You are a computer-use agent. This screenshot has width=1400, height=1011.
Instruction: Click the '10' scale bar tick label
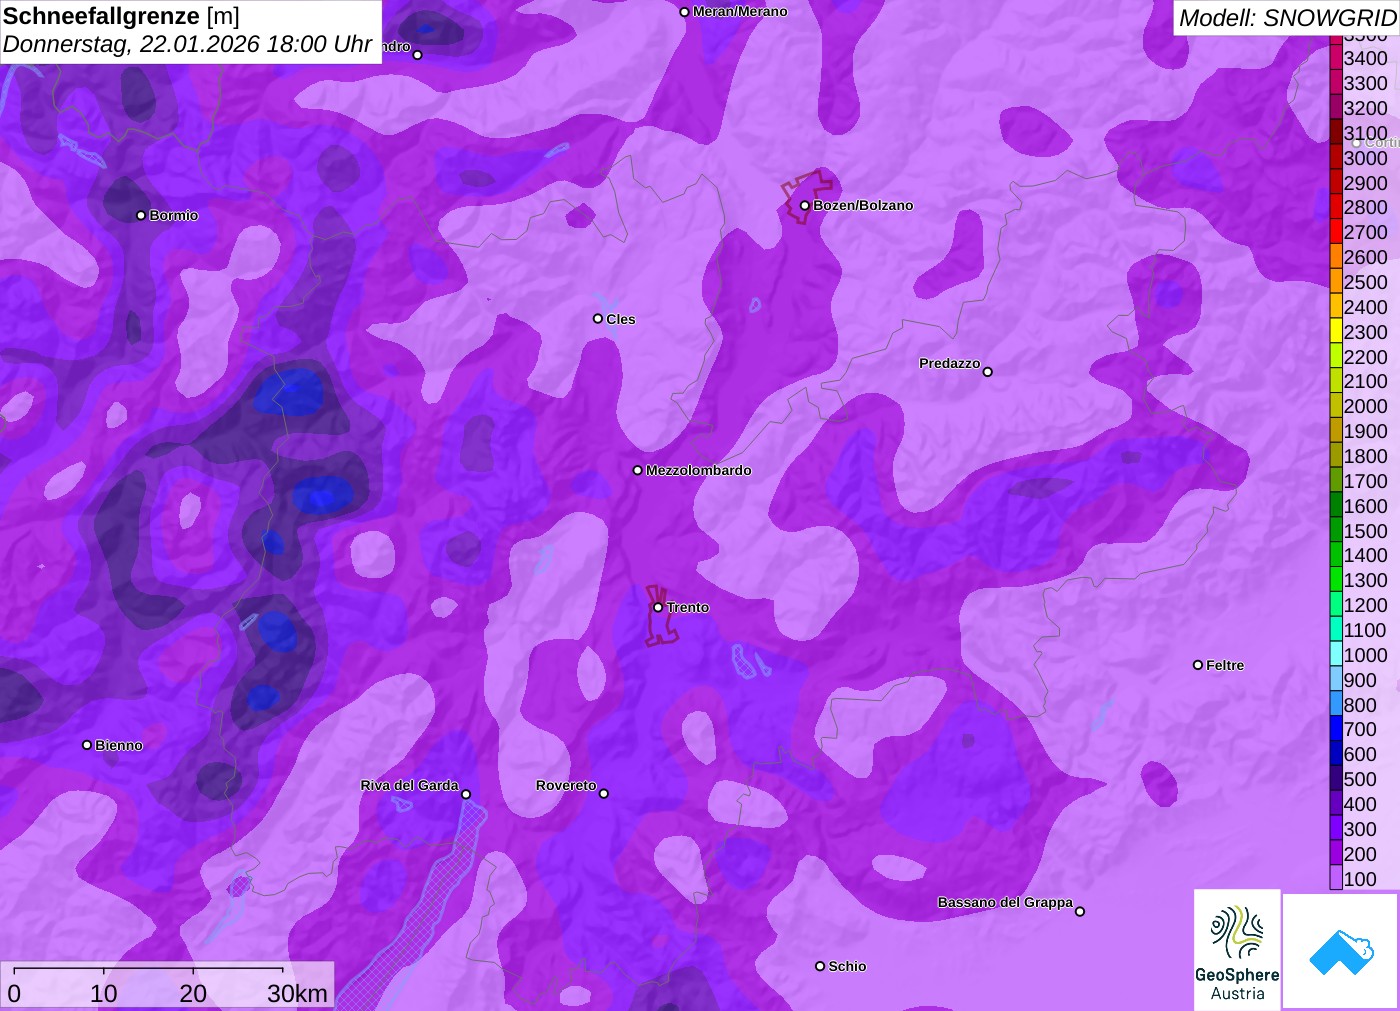click(x=104, y=993)
